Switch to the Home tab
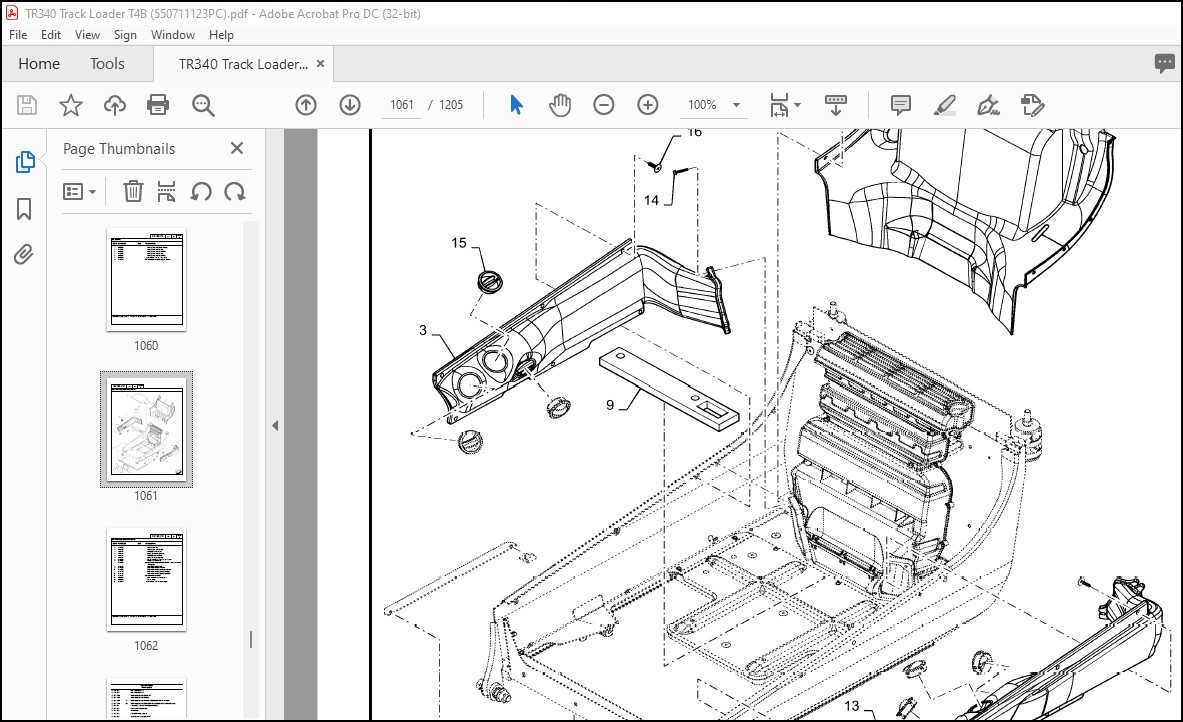This screenshot has width=1183, height=722. tap(39, 63)
